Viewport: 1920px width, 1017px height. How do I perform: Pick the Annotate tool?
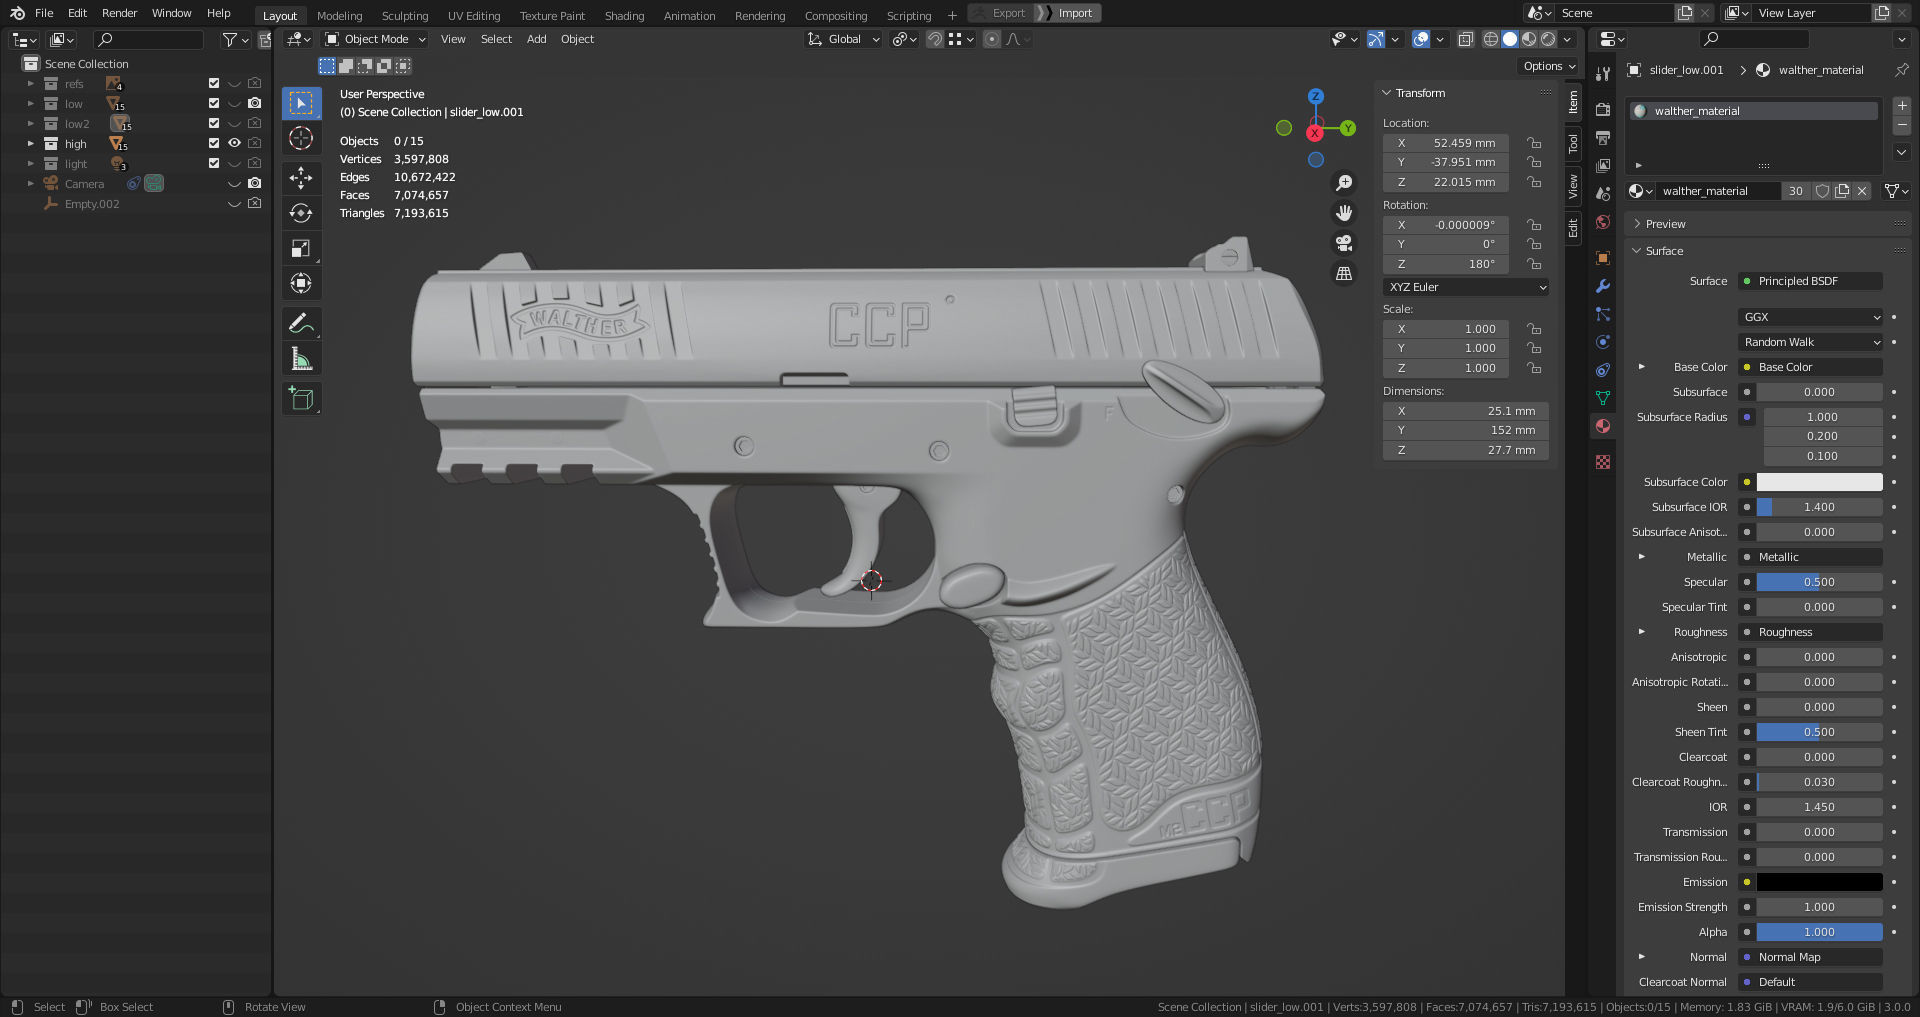click(301, 324)
